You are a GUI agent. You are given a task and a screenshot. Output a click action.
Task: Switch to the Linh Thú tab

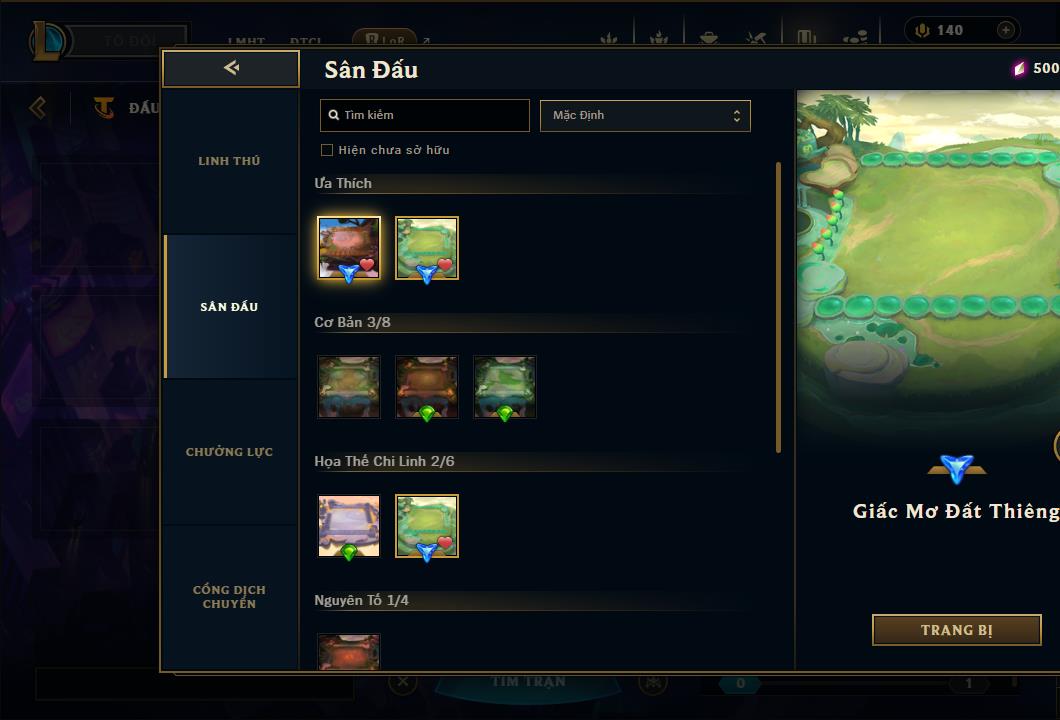(x=230, y=161)
